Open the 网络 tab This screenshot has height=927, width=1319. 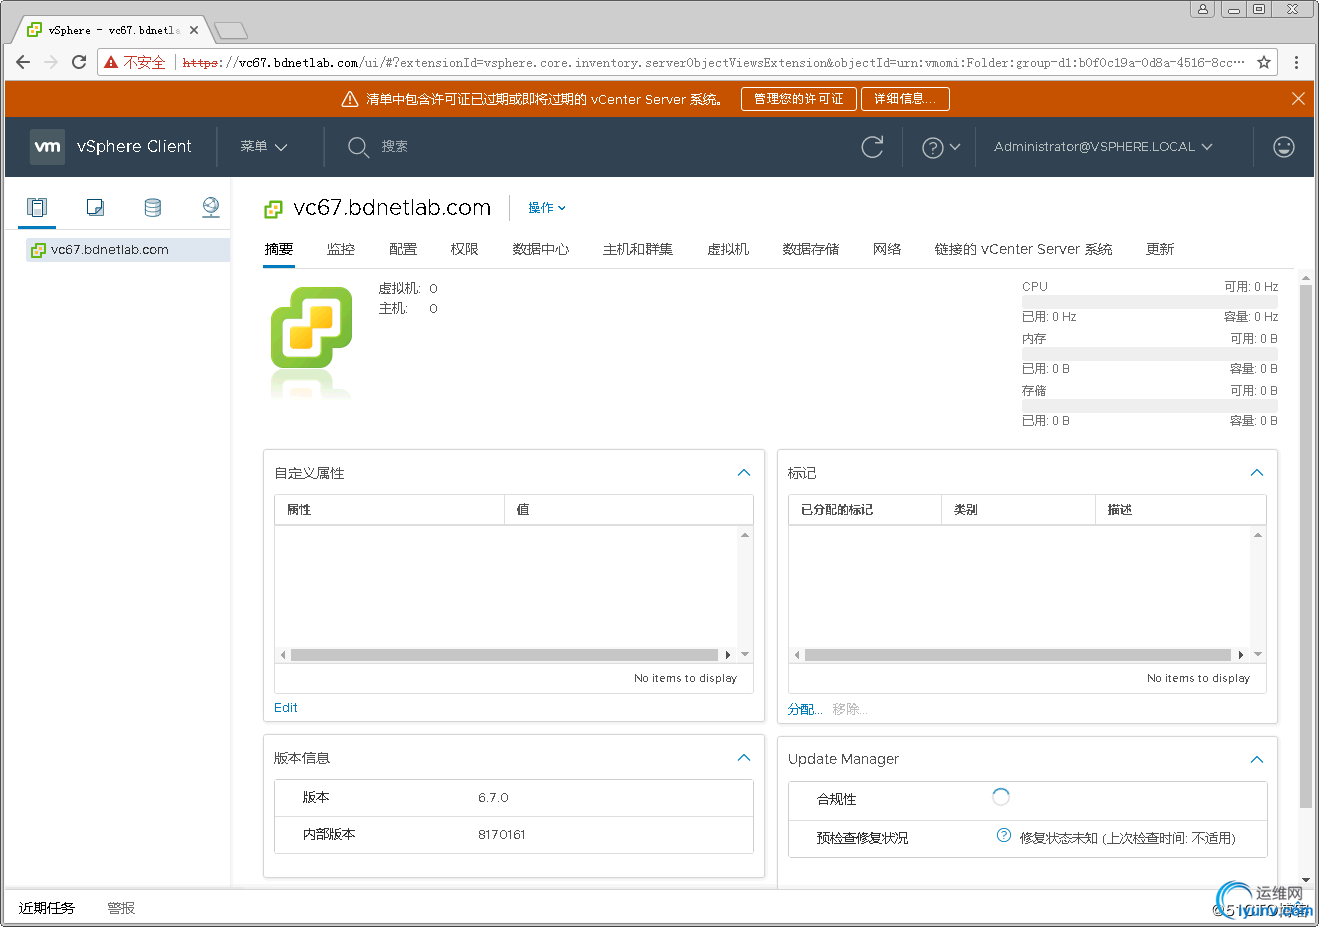pos(887,249)
